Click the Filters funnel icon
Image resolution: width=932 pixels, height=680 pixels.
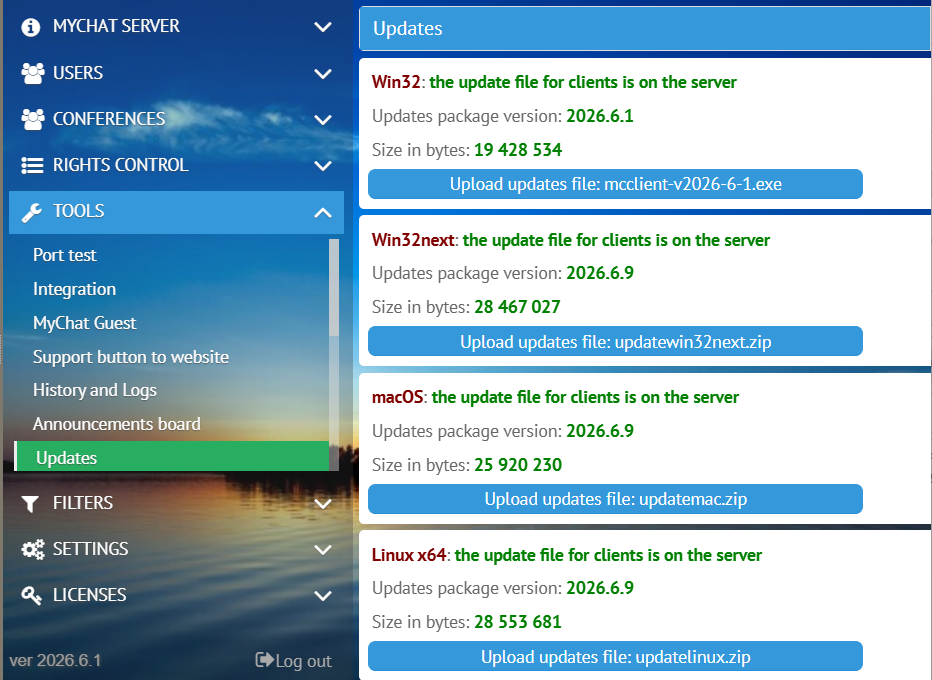30,503
